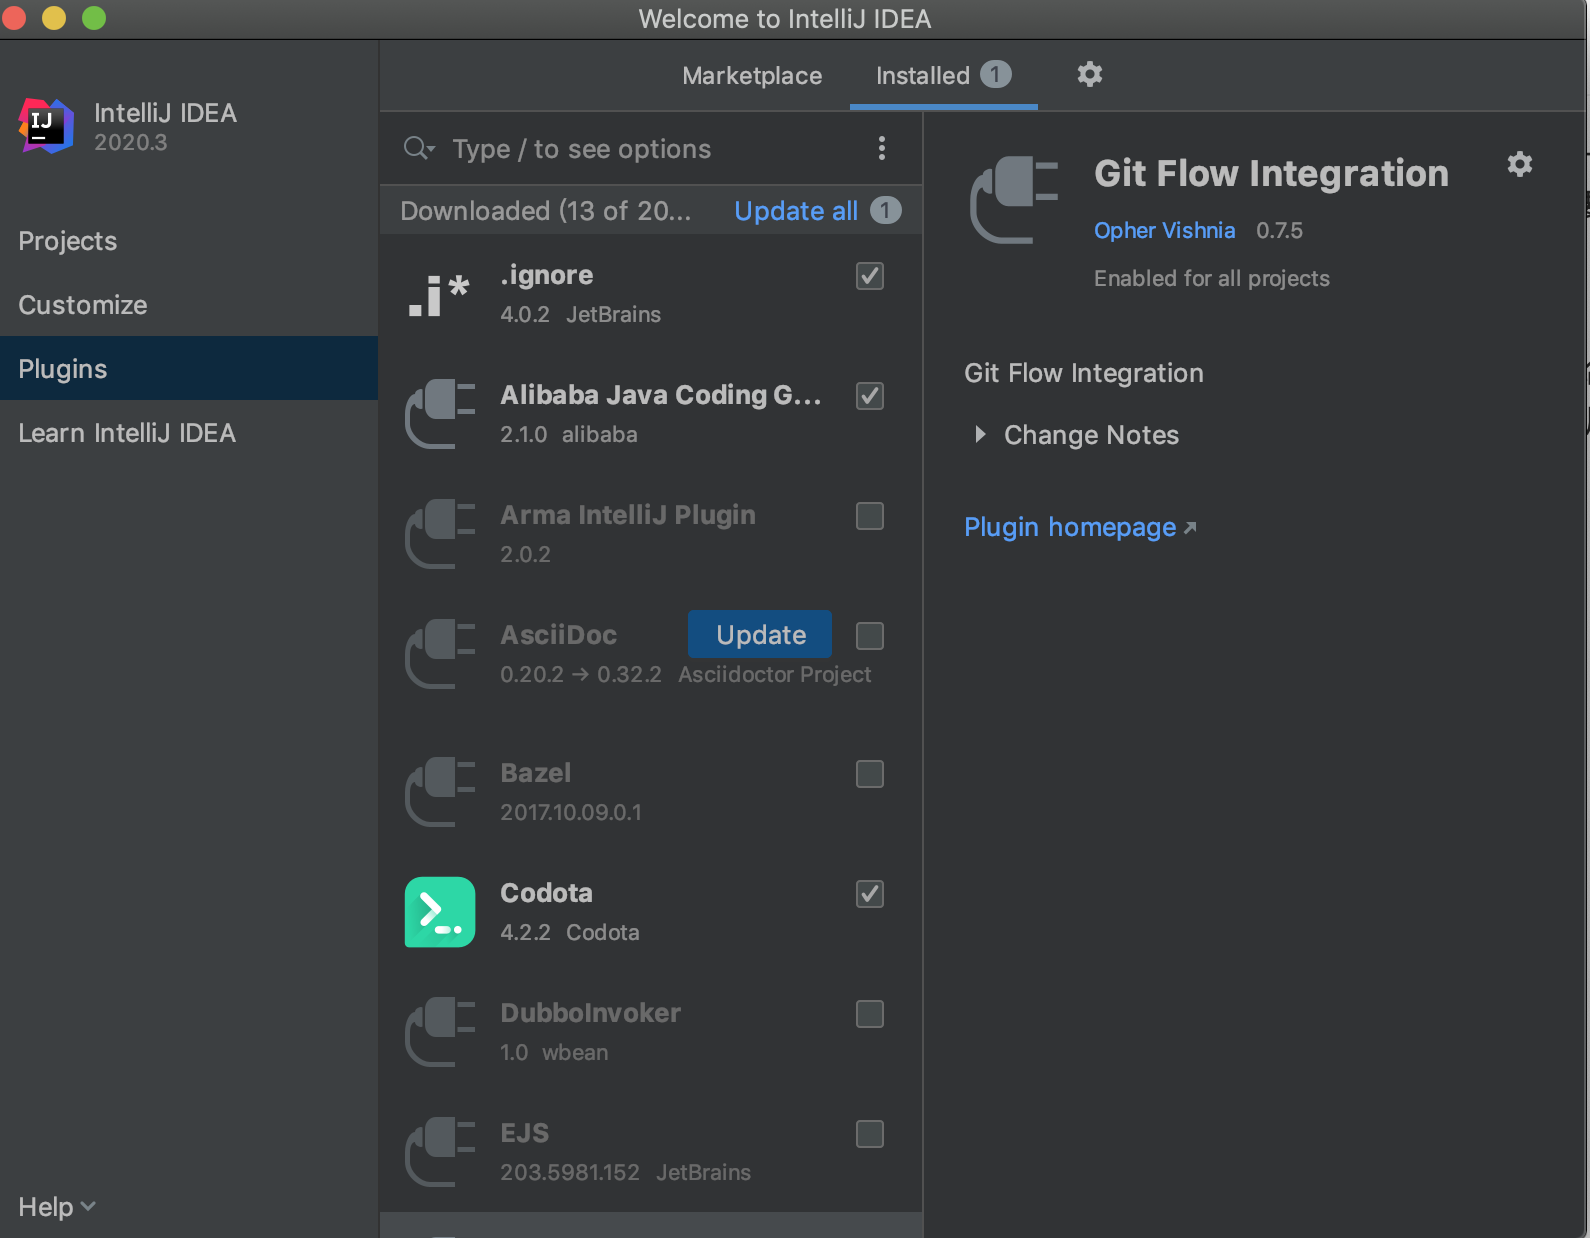Select the EJS plugin icon
Viewport: 1590px width, 1238px height.
coord(440,1152)
